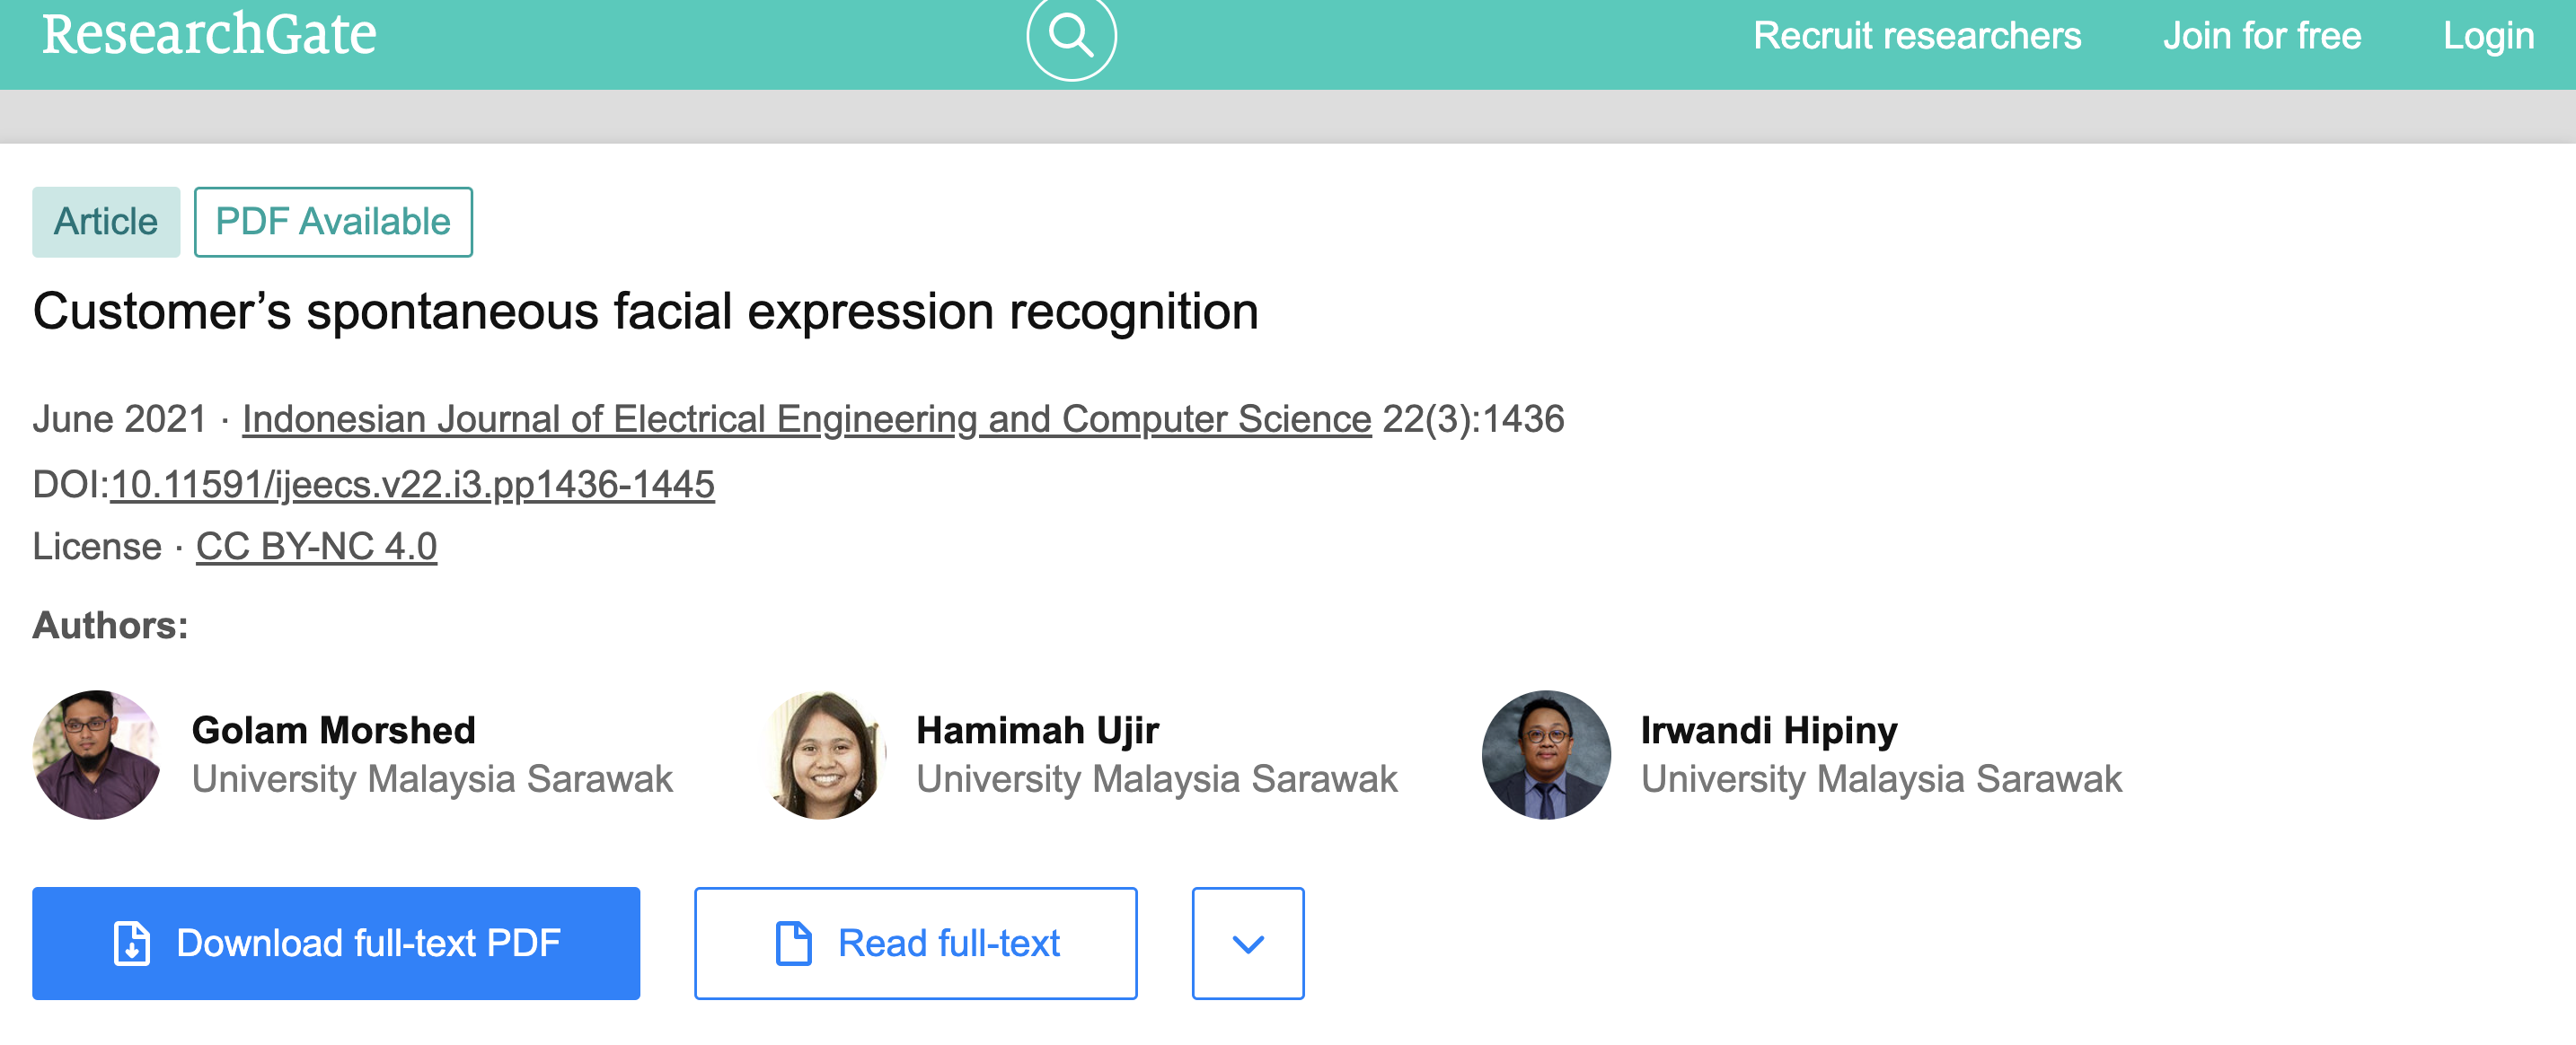Open the CC BY-NC 4.0 license link
The width and height of the screenshot is (2576, 1045).
coord(316,546)
